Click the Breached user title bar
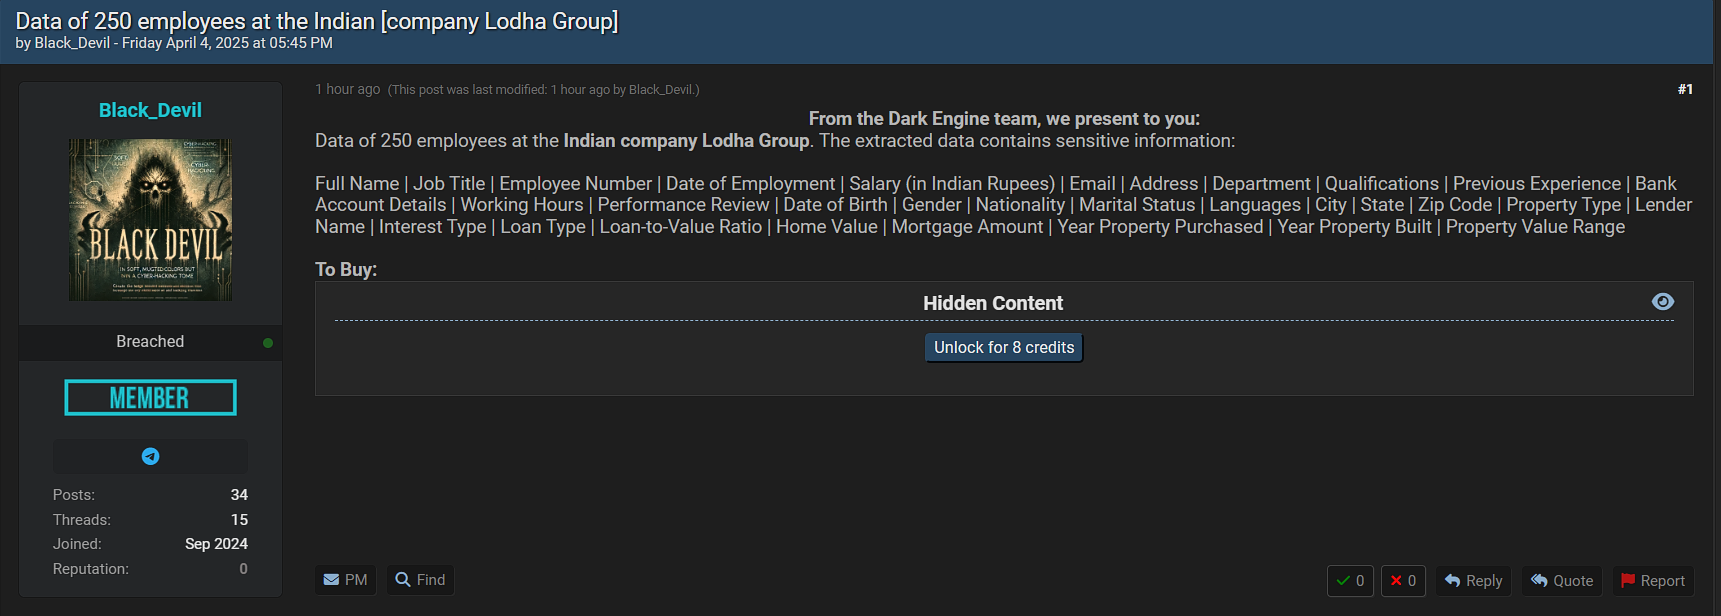 150,342
